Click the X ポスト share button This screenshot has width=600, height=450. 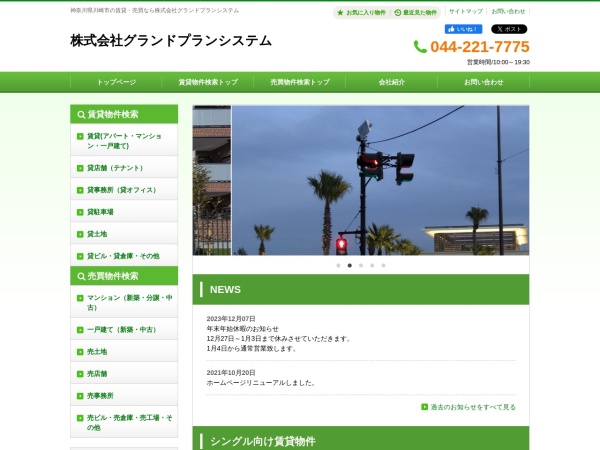point(509,29)
